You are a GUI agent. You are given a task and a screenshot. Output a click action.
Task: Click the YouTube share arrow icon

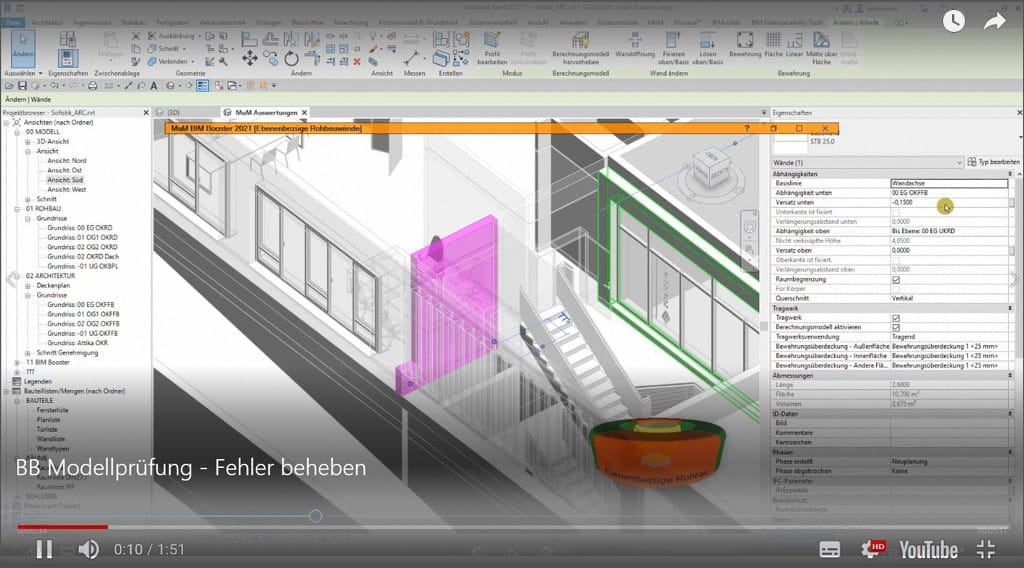click(993, 21)
